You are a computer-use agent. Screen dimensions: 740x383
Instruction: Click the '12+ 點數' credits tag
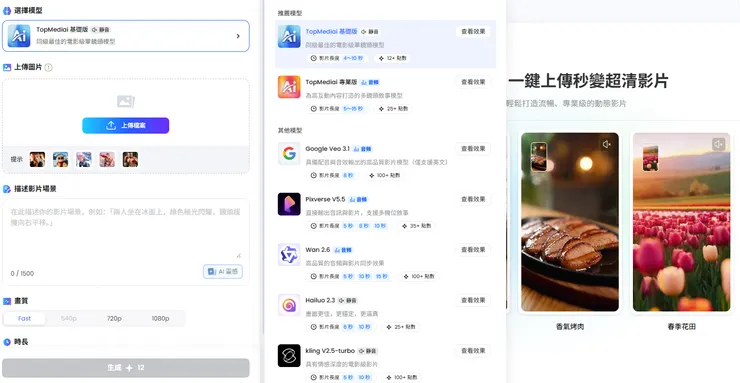coord(393,58)
